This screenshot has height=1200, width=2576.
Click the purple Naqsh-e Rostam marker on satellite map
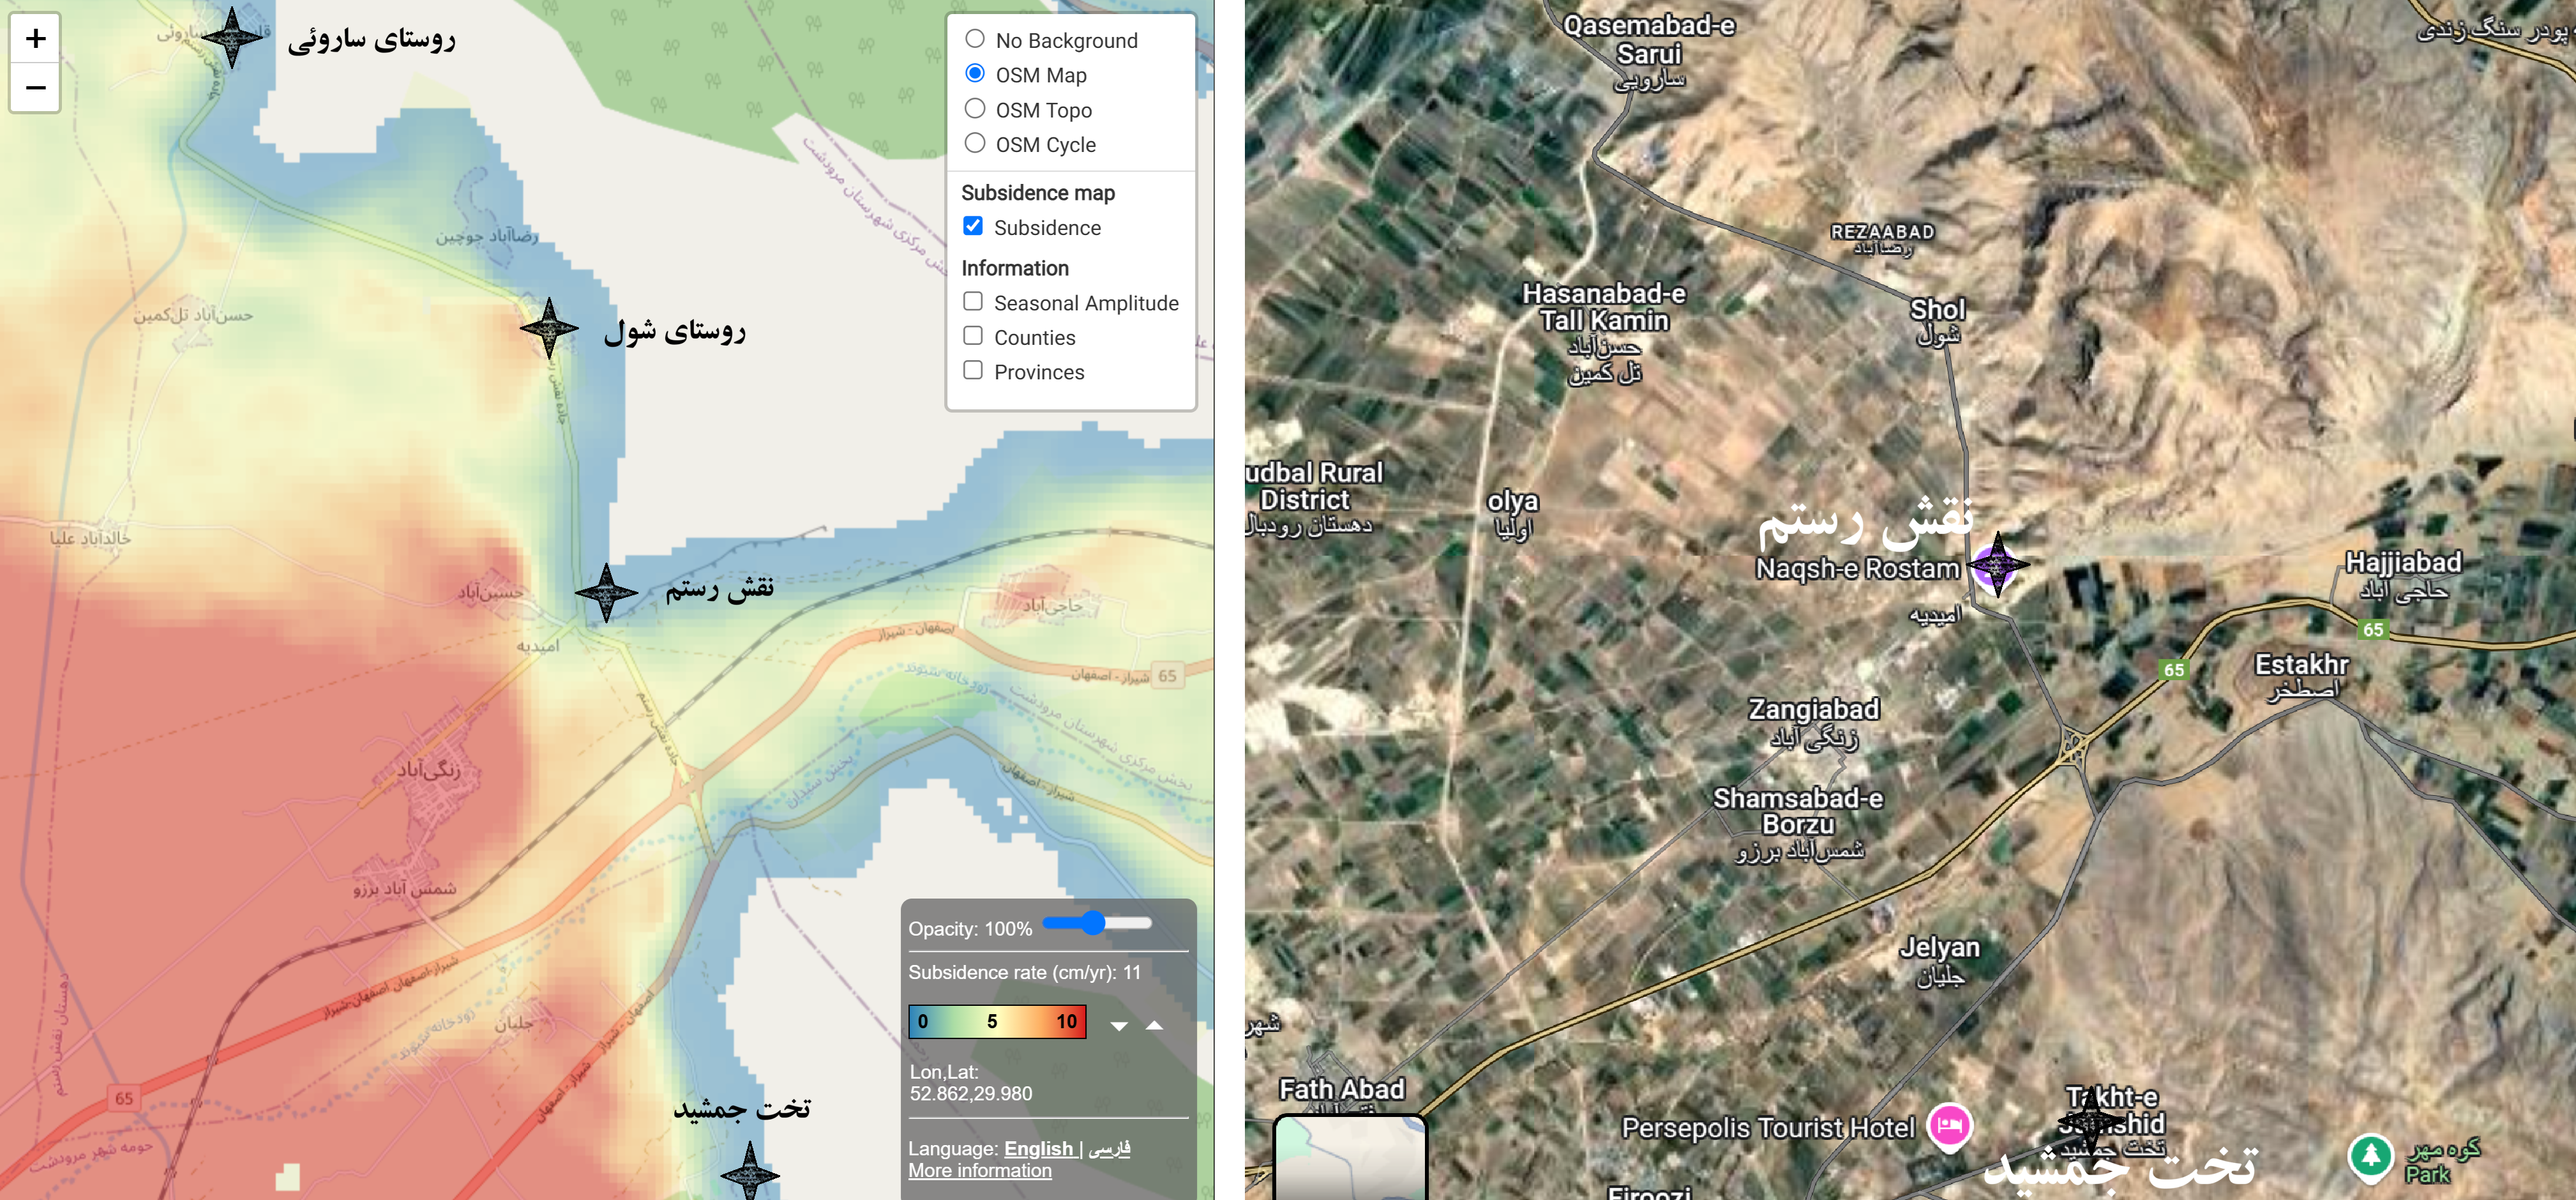(1997, 565)
